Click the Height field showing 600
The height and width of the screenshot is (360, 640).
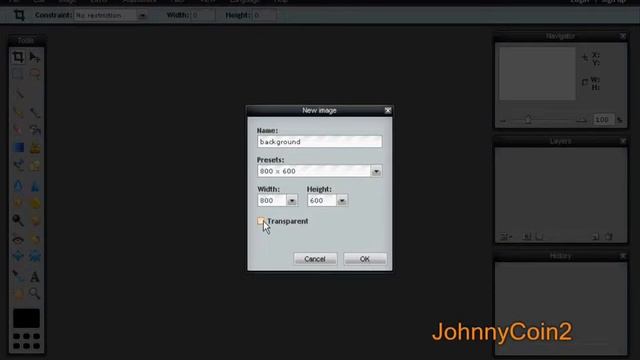322,200
